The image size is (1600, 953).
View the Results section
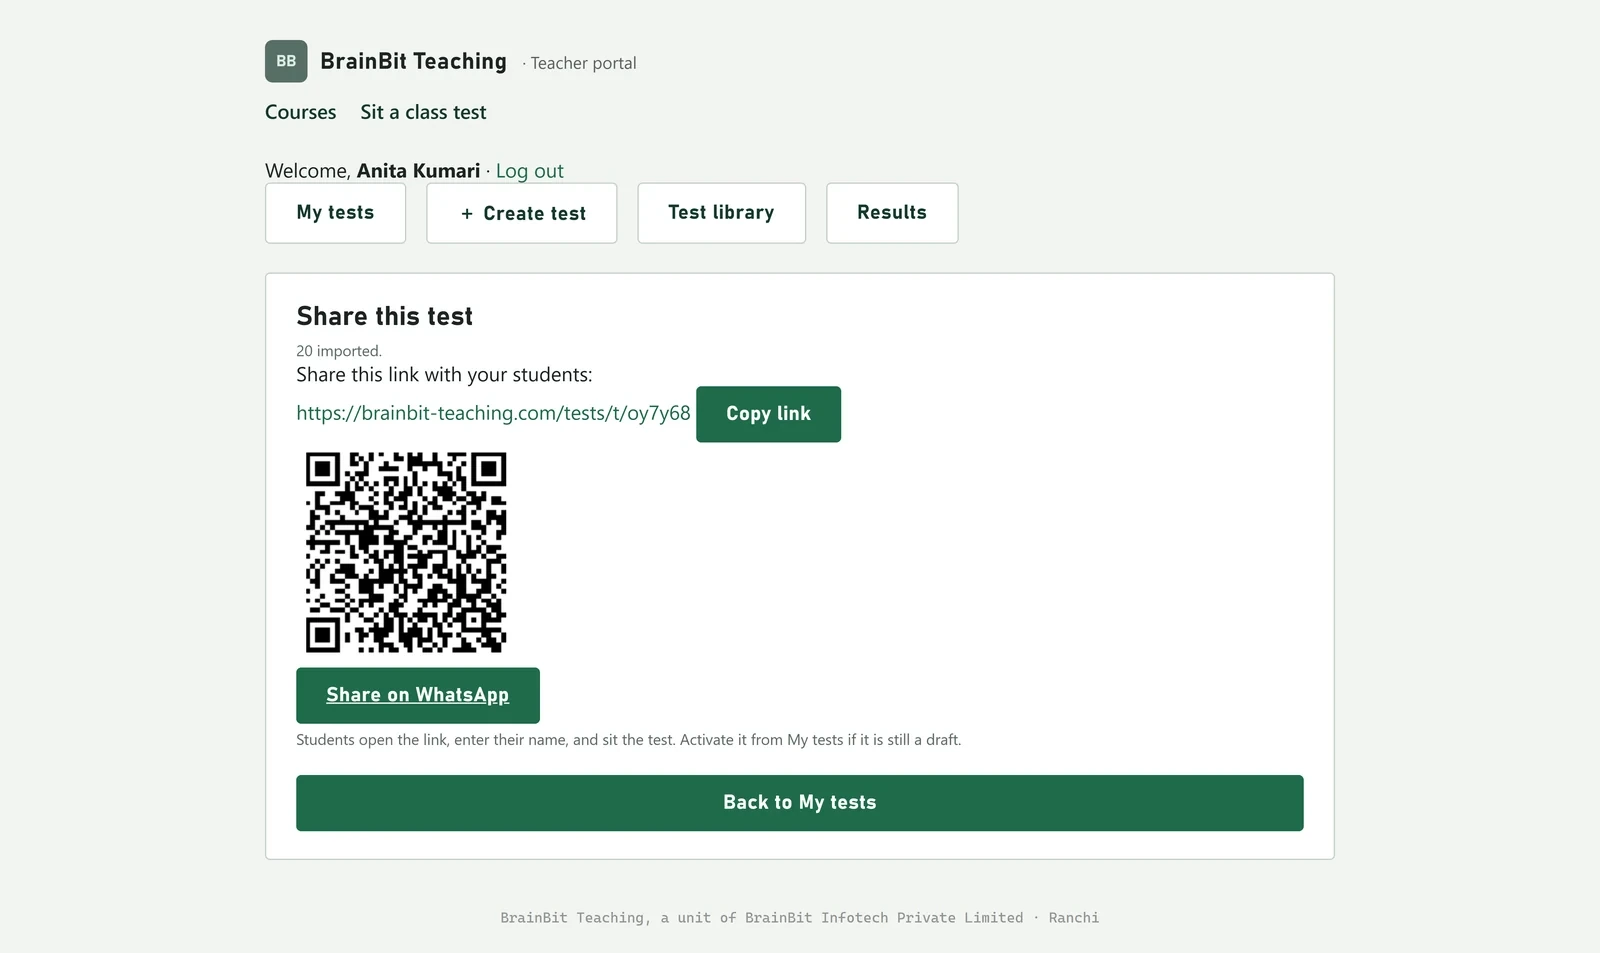[892, 213]
